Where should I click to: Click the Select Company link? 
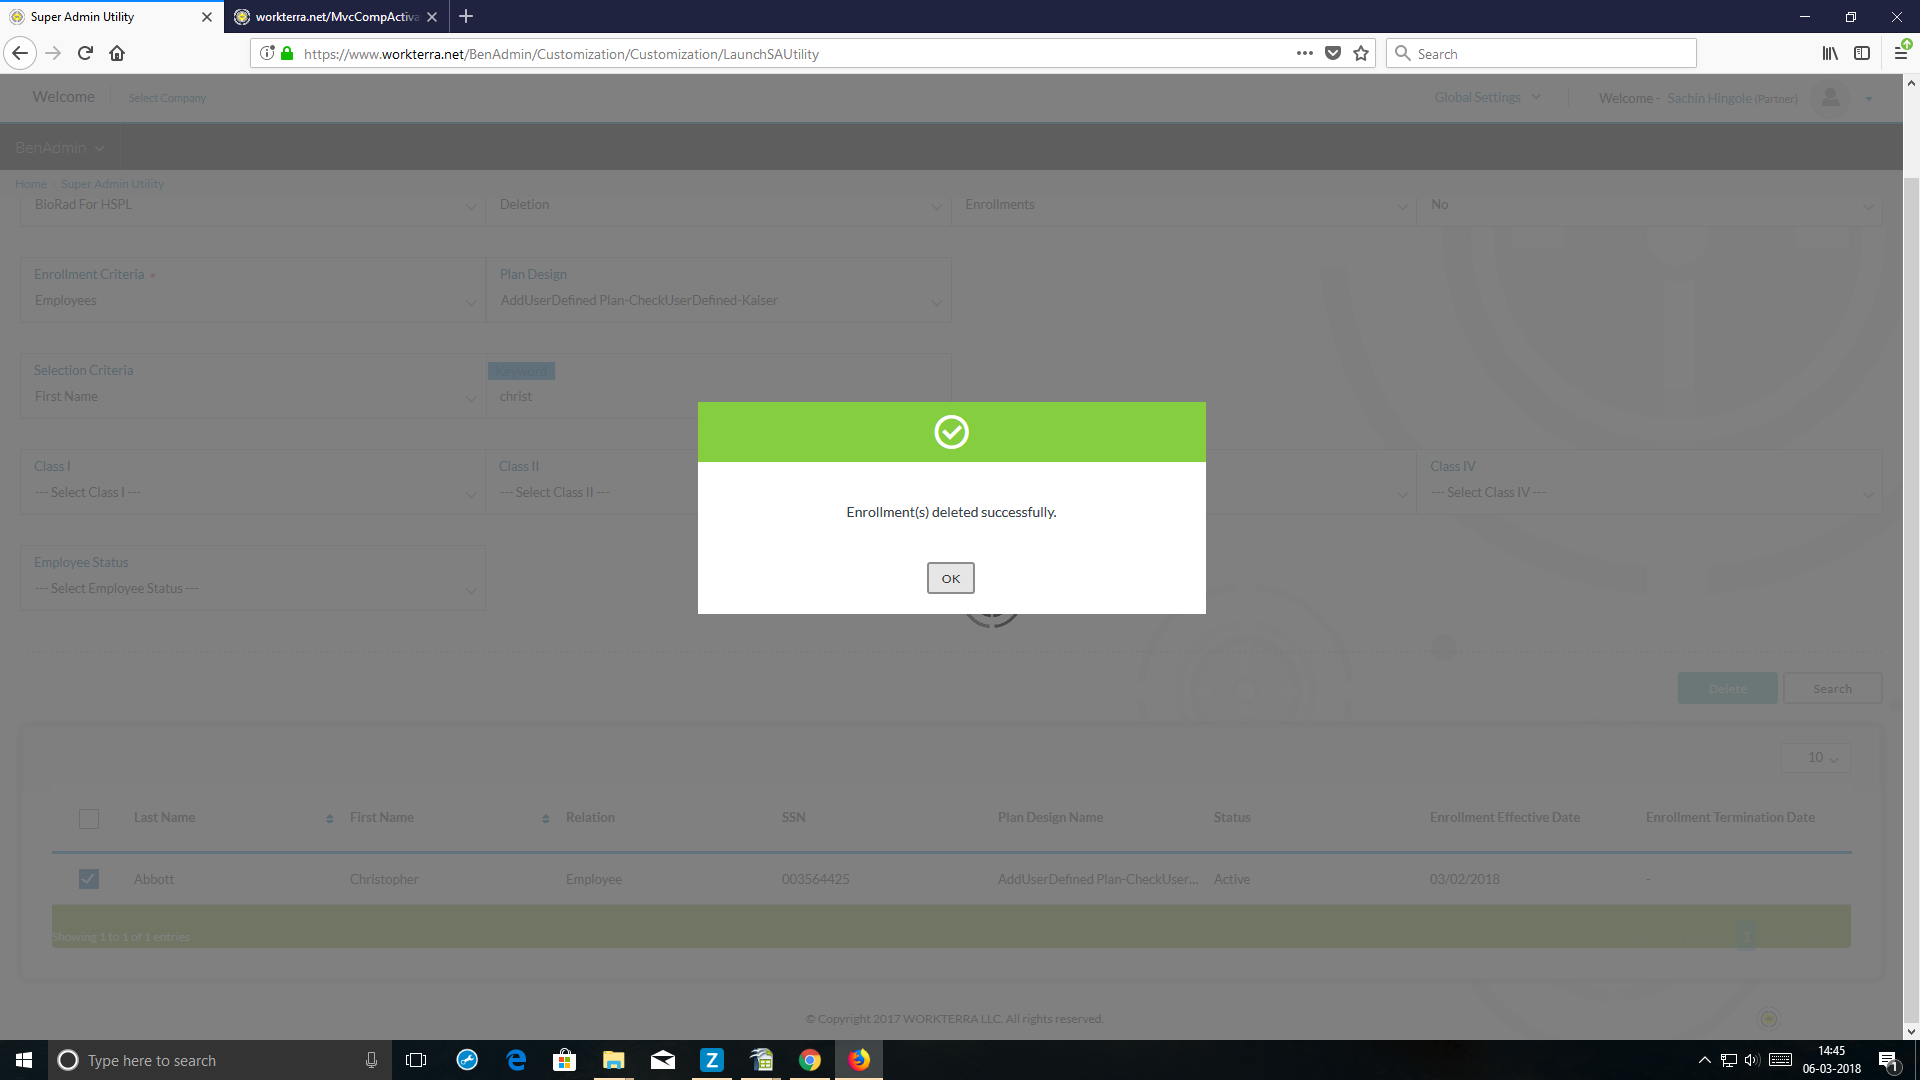(167, 98)
